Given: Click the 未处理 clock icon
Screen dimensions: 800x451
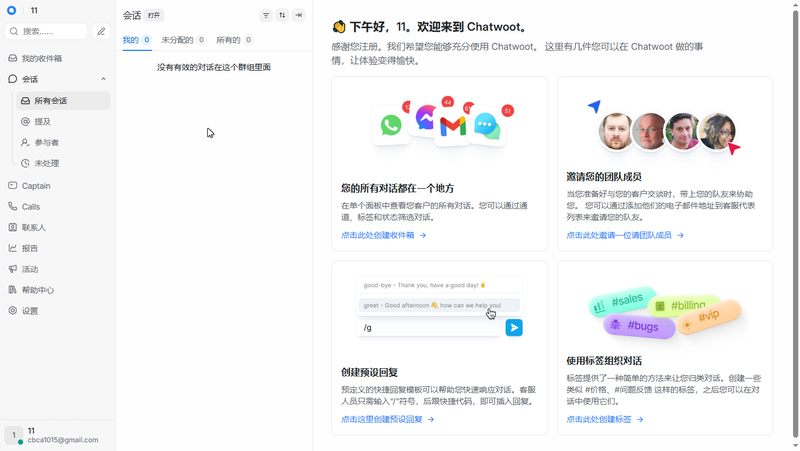Looking at the screenshot, I should click(x=26, y=163).
